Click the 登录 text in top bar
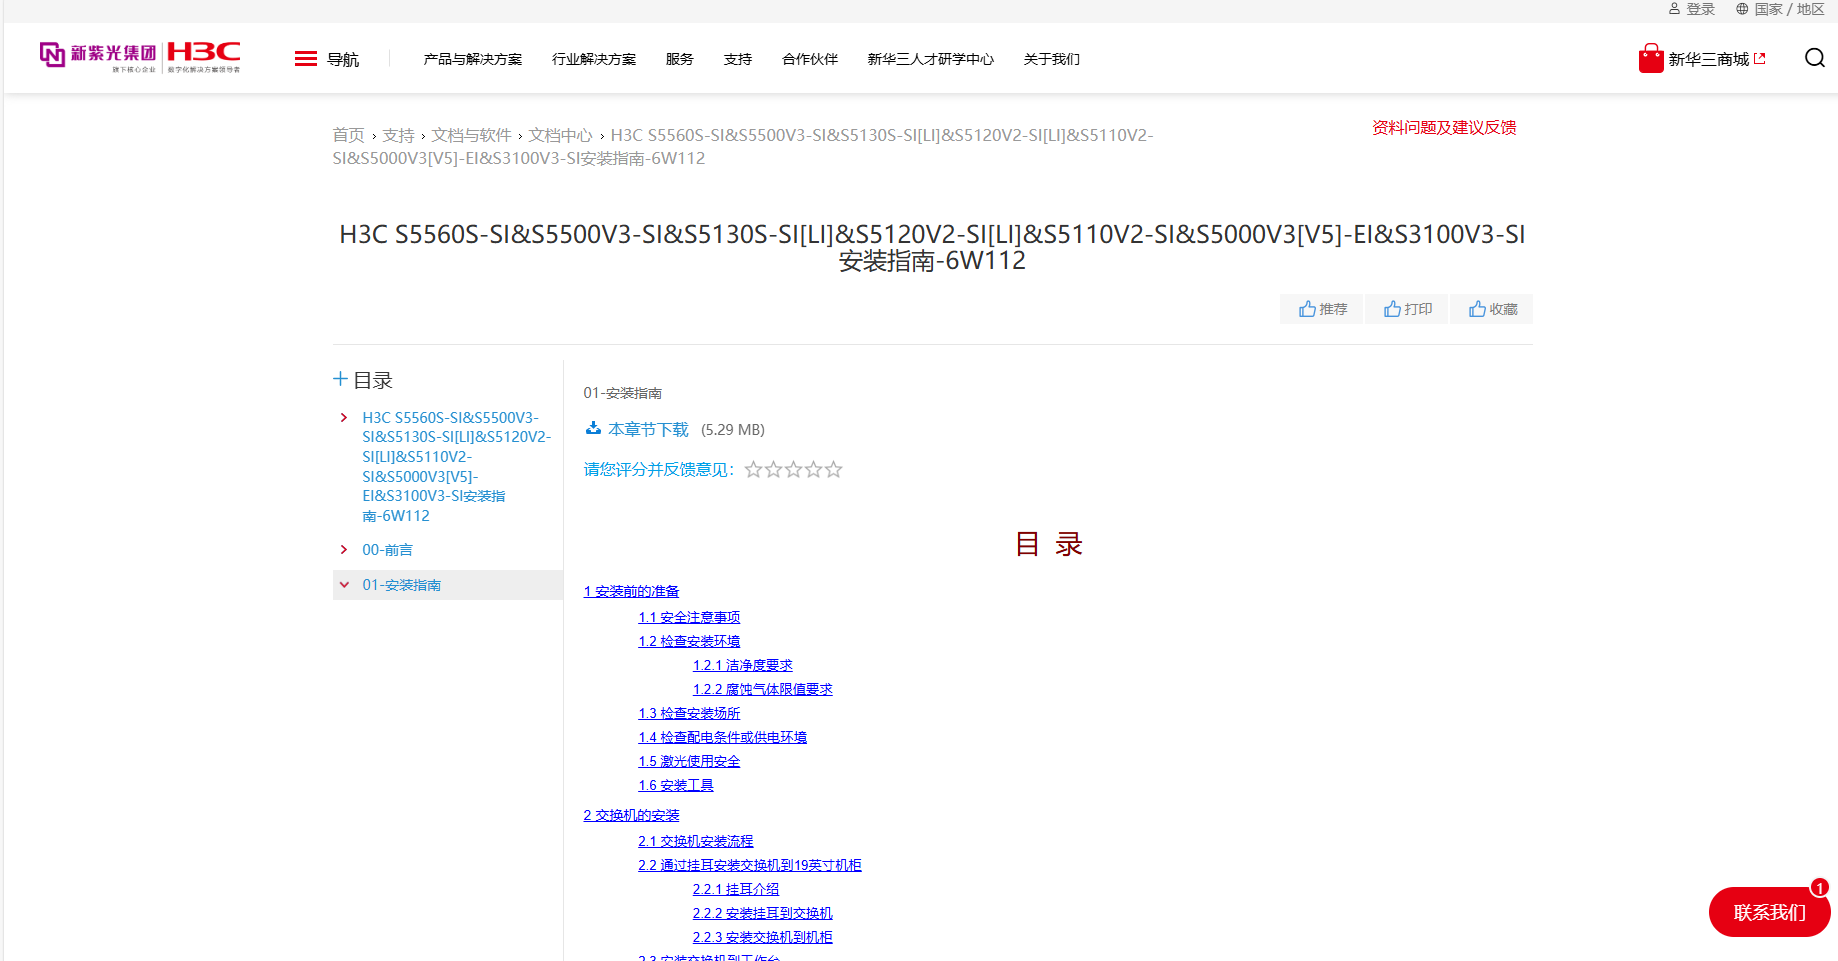Image resolution: width=1838 pixels, height=961 pixels. click(1700, 9)
